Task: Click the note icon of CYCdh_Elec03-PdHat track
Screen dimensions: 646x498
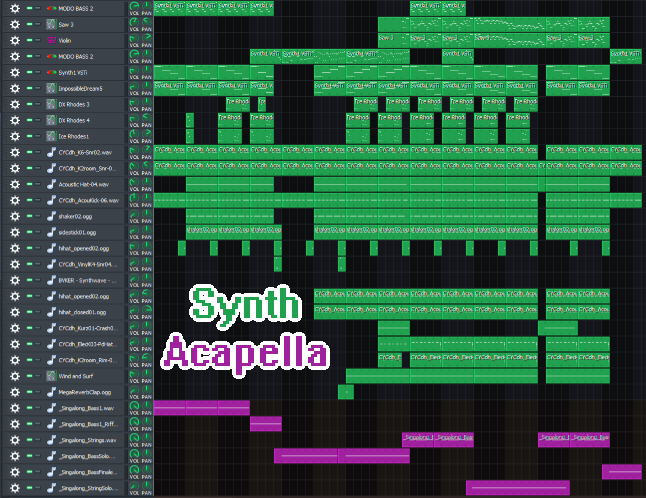Action: pyautogui.click(x=51, y=344)
